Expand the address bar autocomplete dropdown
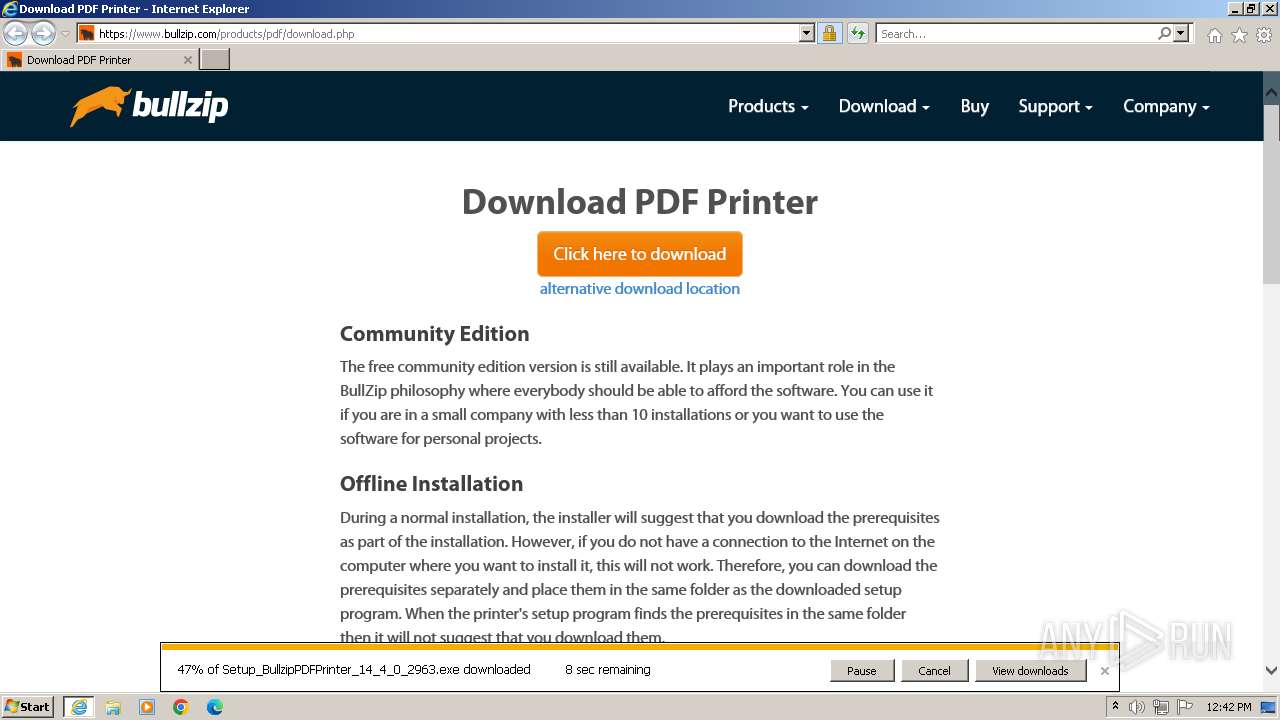 click(807, 34)
